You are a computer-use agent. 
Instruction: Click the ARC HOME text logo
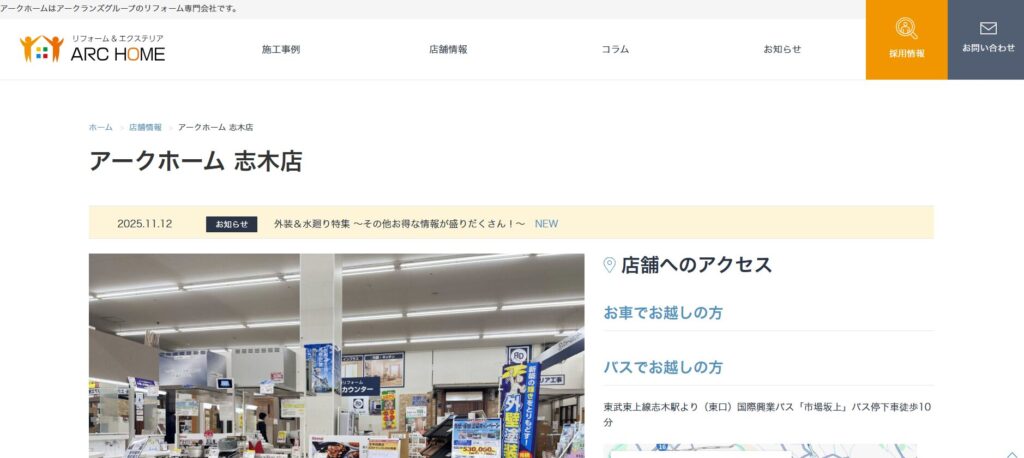[x=118, y=55]
